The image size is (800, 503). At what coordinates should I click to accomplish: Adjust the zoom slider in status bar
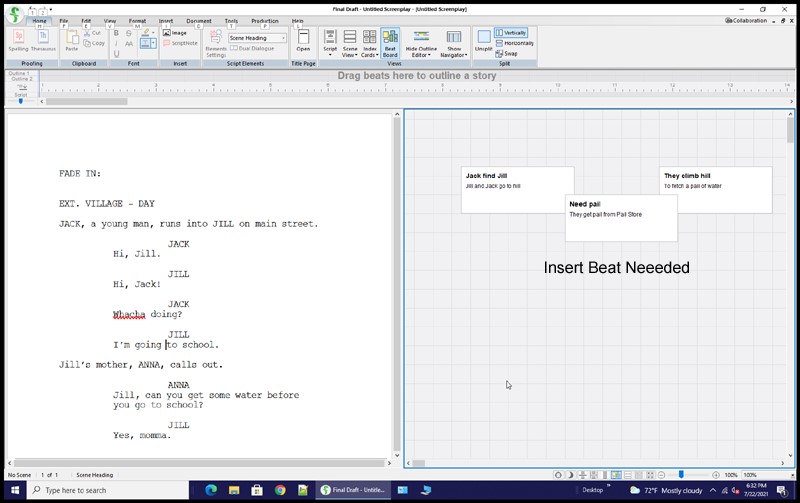682,475
